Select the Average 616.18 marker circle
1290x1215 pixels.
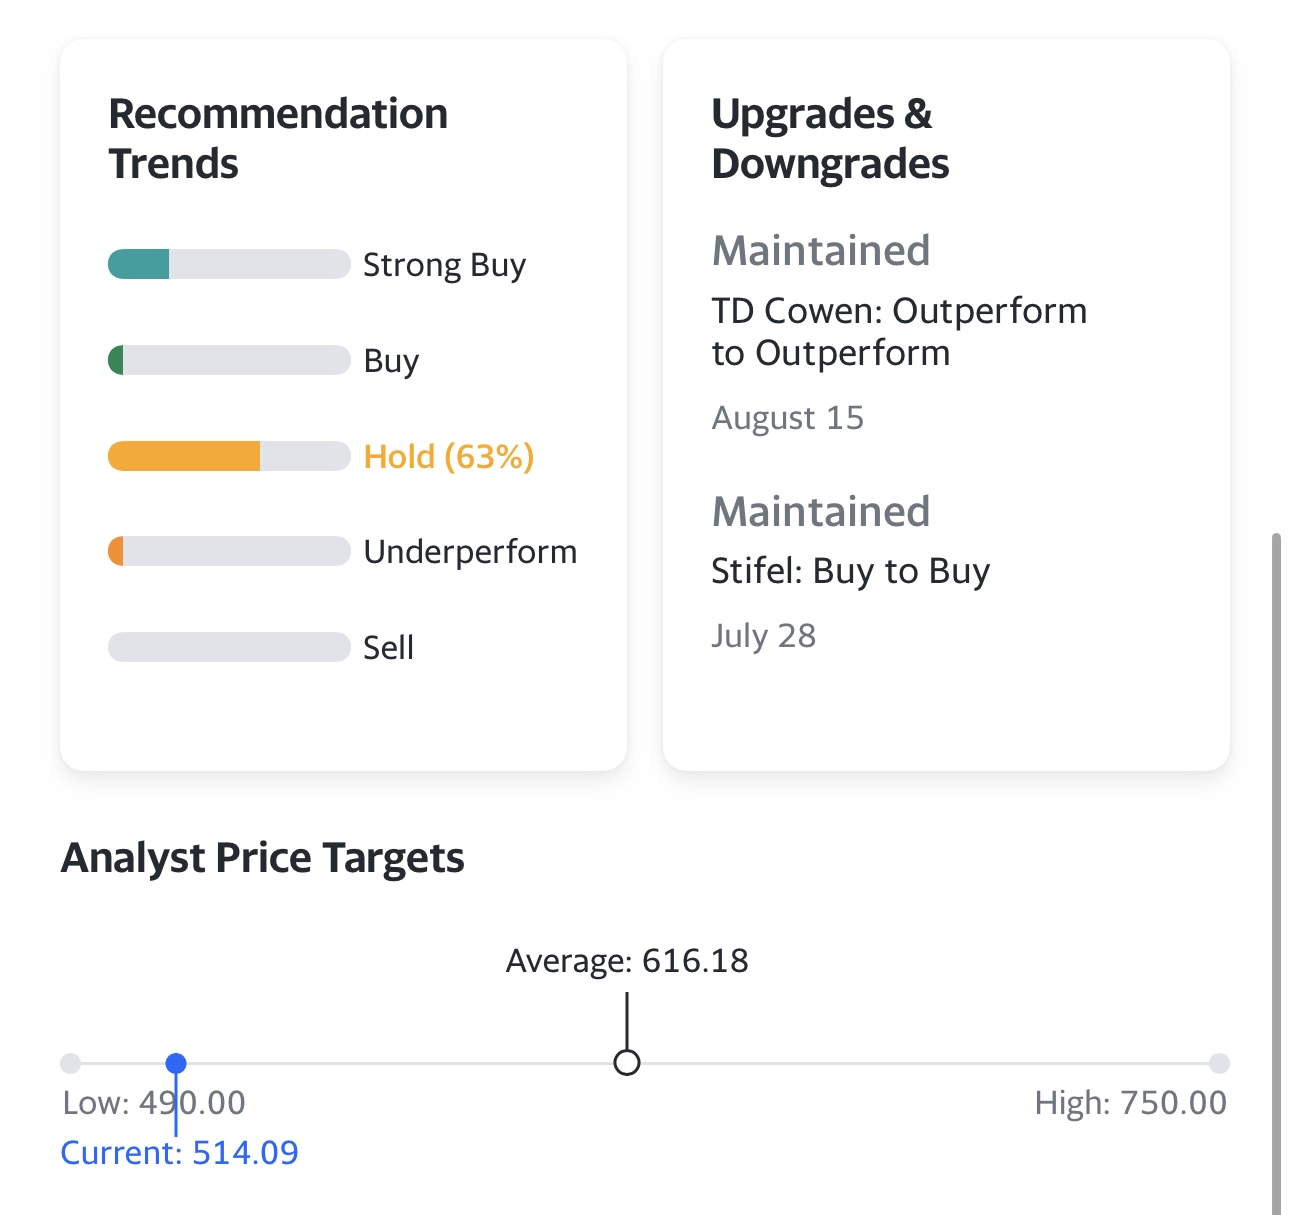click(627, 1063)
